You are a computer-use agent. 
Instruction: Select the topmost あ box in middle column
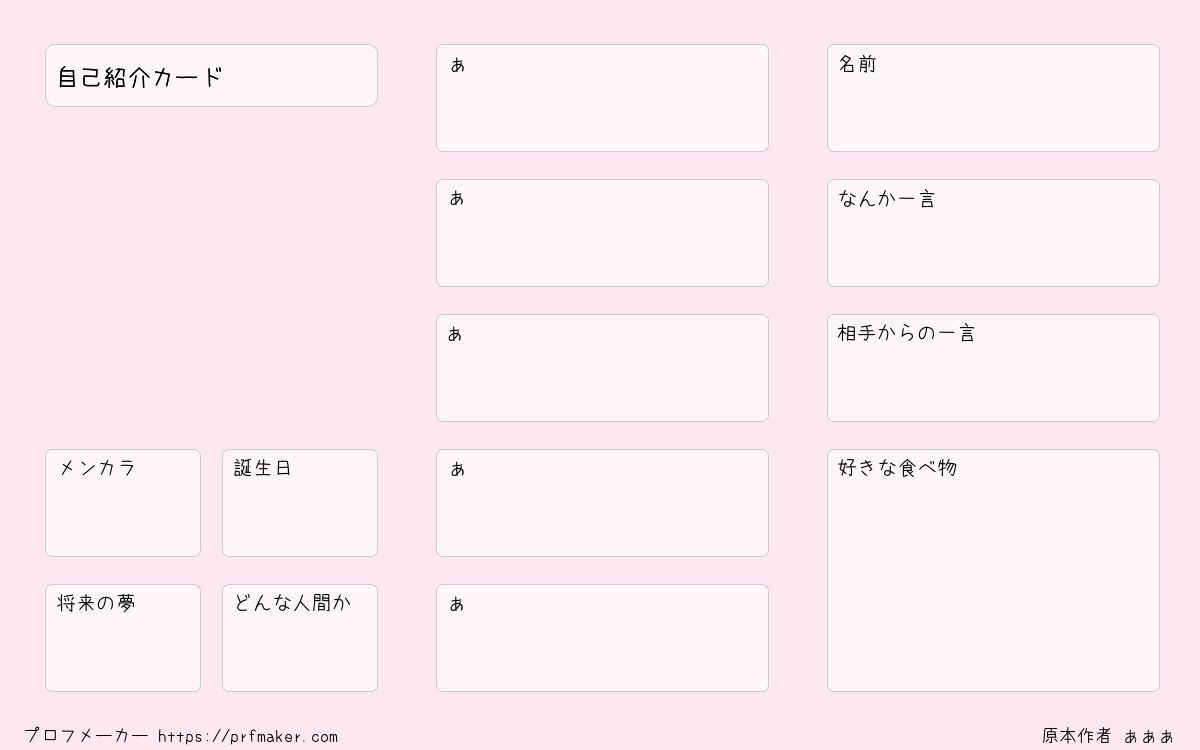click(x=602, y=98)
